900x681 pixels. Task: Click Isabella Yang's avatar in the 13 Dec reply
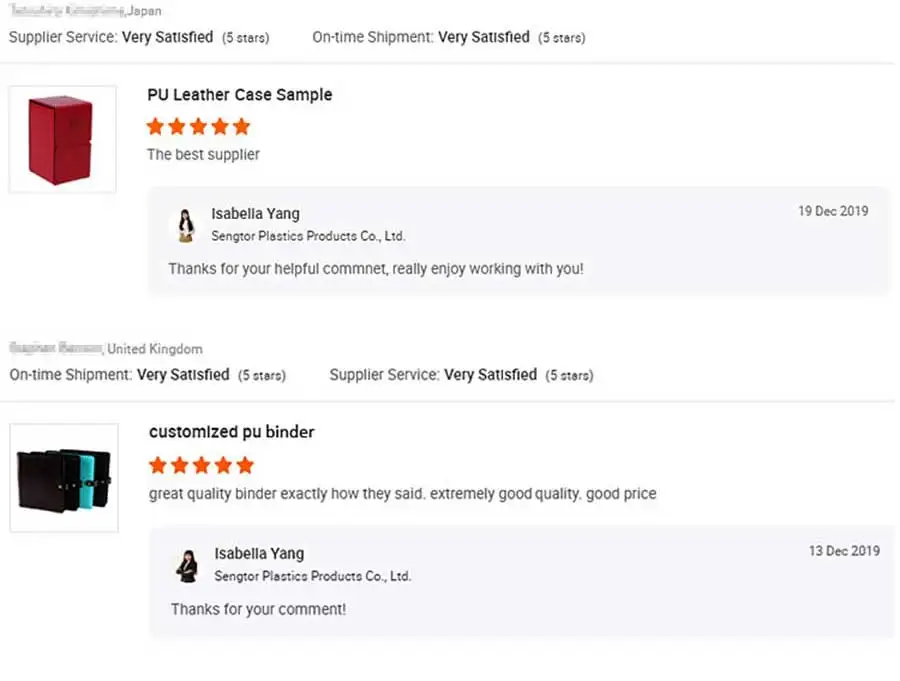(x=187, y=566)
